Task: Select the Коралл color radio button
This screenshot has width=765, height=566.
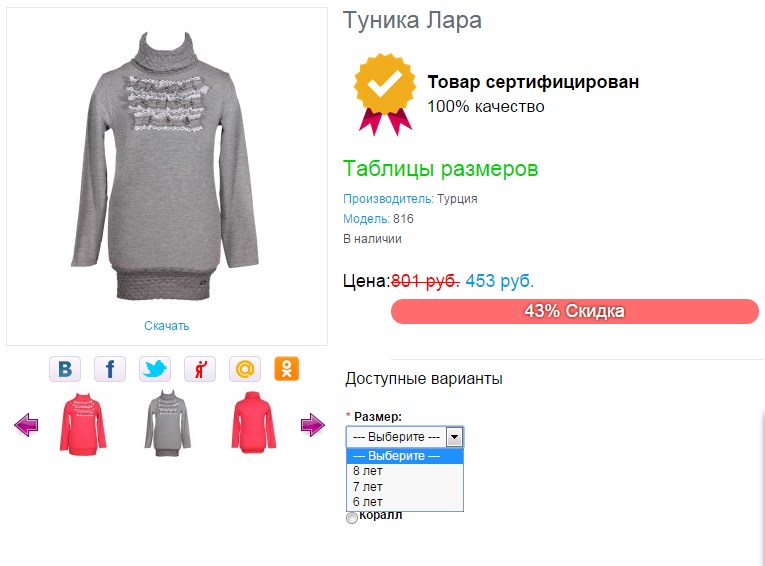Action: click(351, 517)
